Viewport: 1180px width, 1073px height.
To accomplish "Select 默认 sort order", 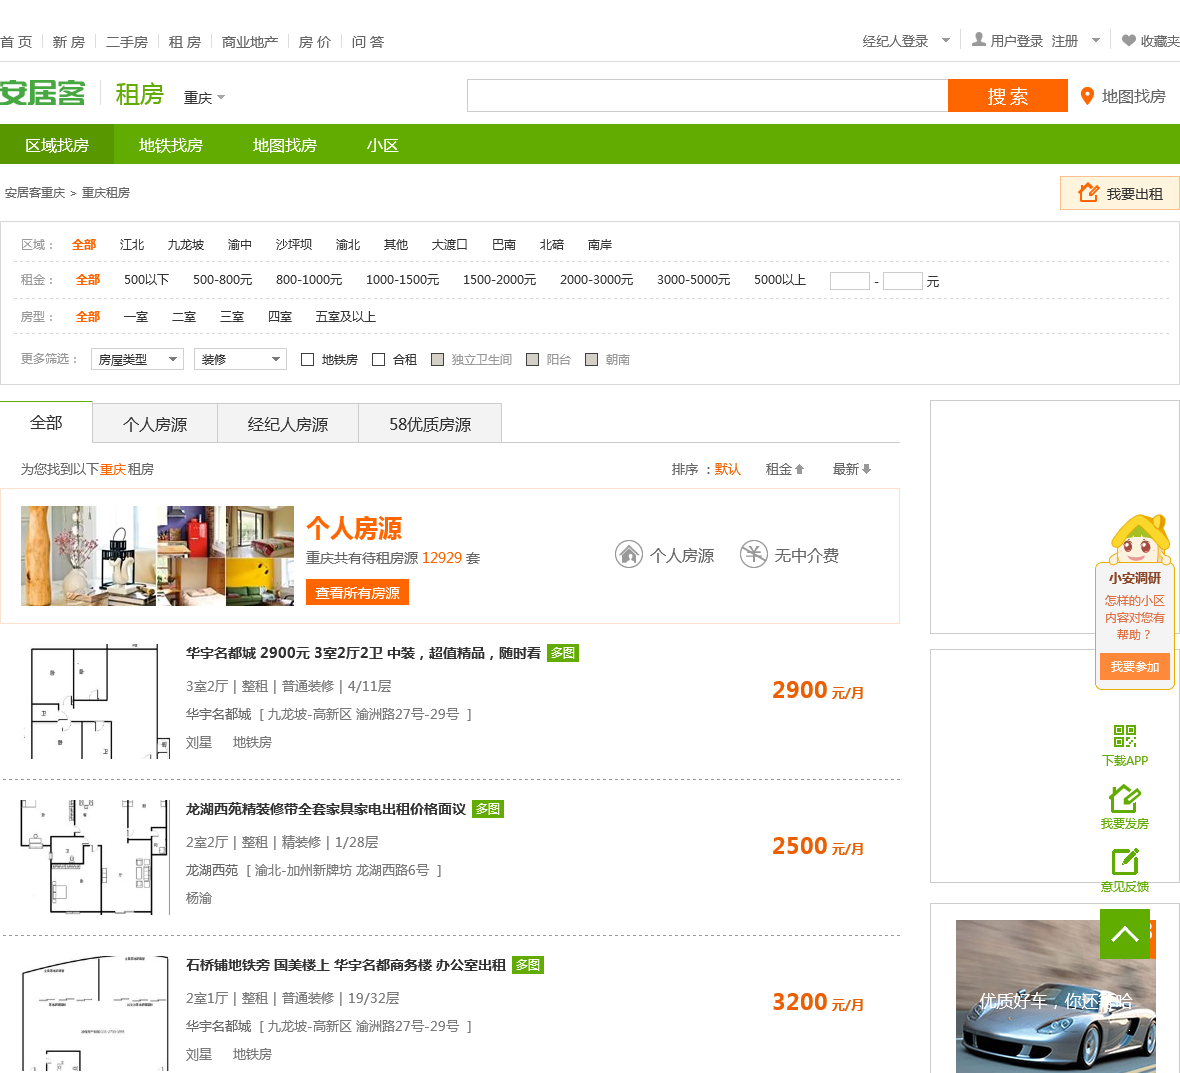I will pos(727,470).
